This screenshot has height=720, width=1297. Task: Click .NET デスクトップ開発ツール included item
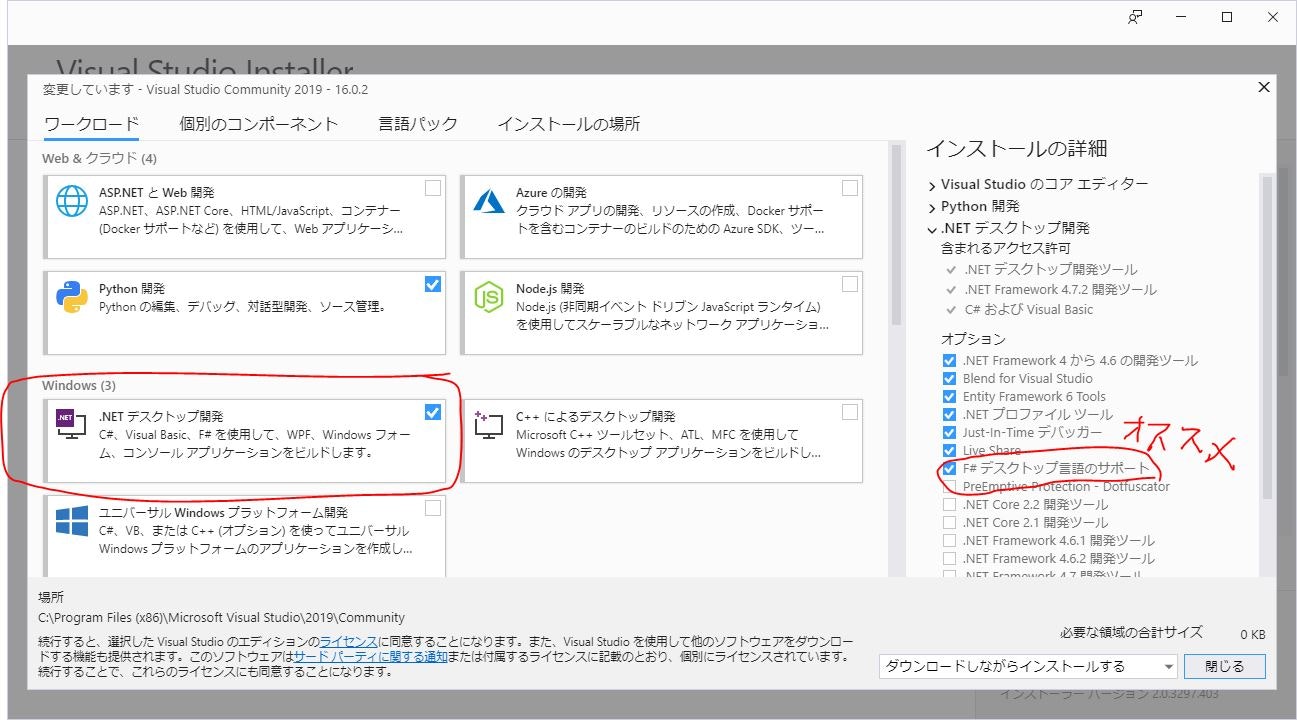(x=1050, y=269)
